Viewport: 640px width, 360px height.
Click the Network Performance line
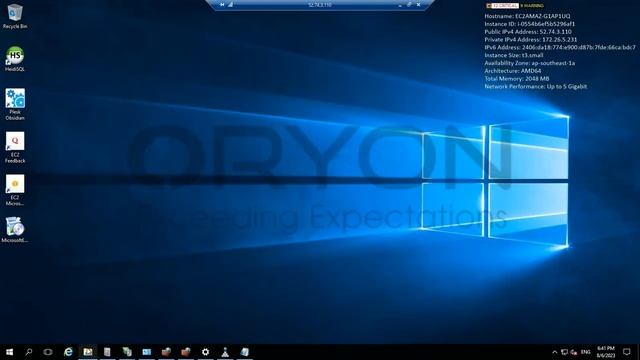(536, 86)
